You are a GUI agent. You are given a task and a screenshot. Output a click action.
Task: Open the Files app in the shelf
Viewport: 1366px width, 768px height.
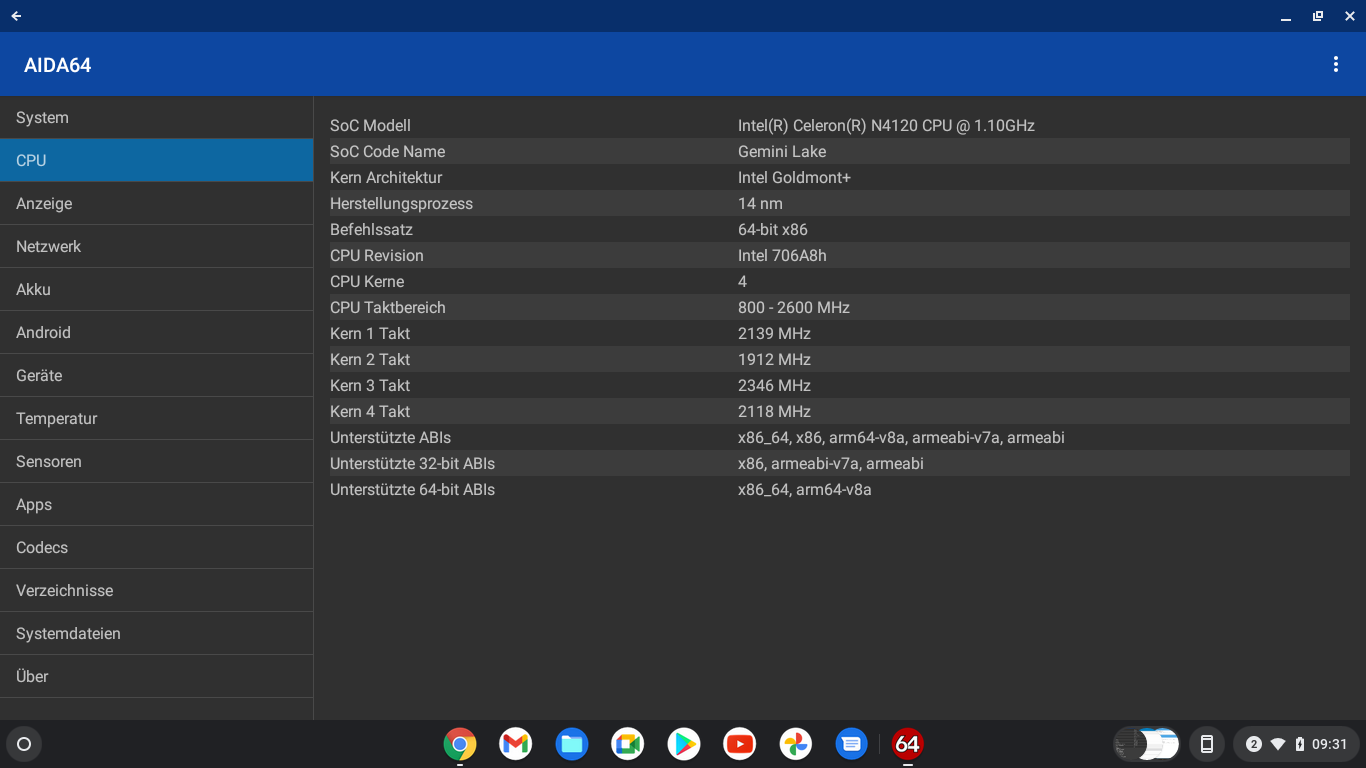tap(572, 744)
